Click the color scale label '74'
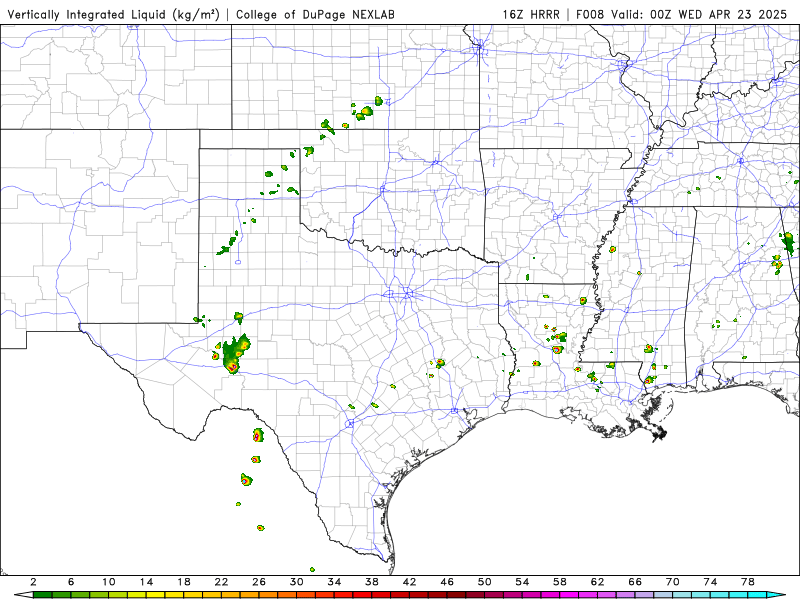 click(x=711, y=582)
